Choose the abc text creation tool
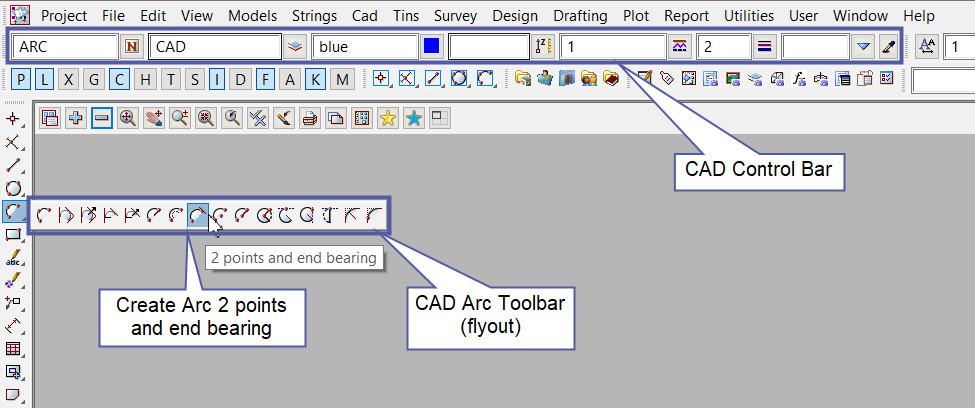Viewport: 975px width, 408px height. [13, 257]
